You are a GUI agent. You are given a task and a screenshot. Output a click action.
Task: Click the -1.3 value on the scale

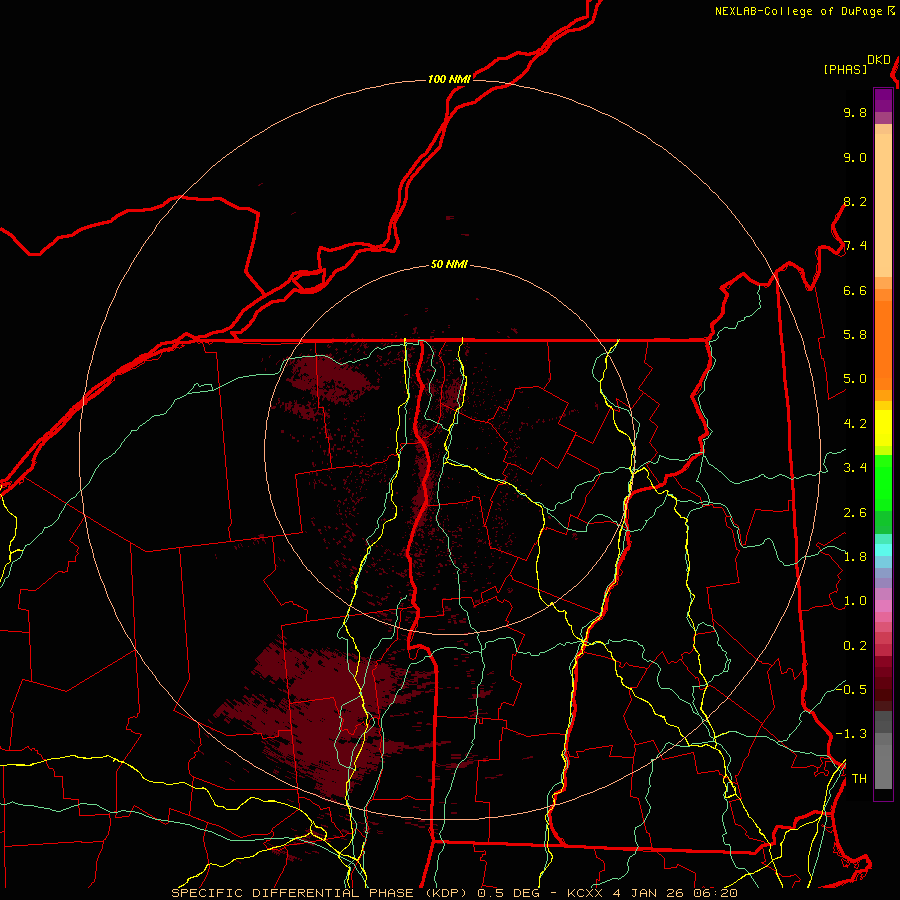(x=851, y=735)
